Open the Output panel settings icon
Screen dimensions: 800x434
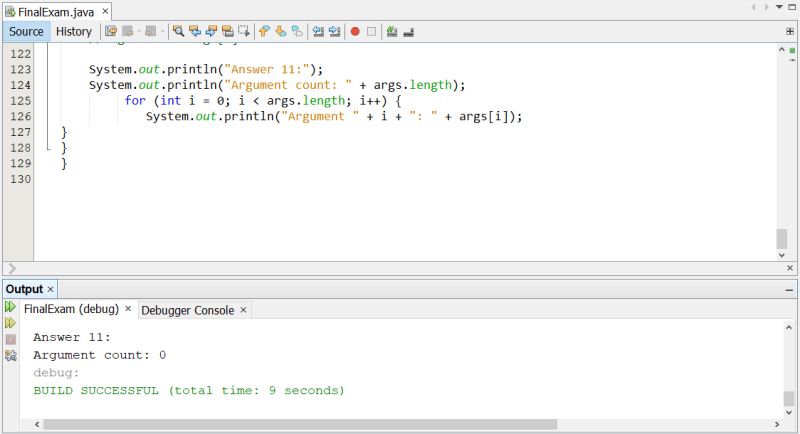[11, 355]
